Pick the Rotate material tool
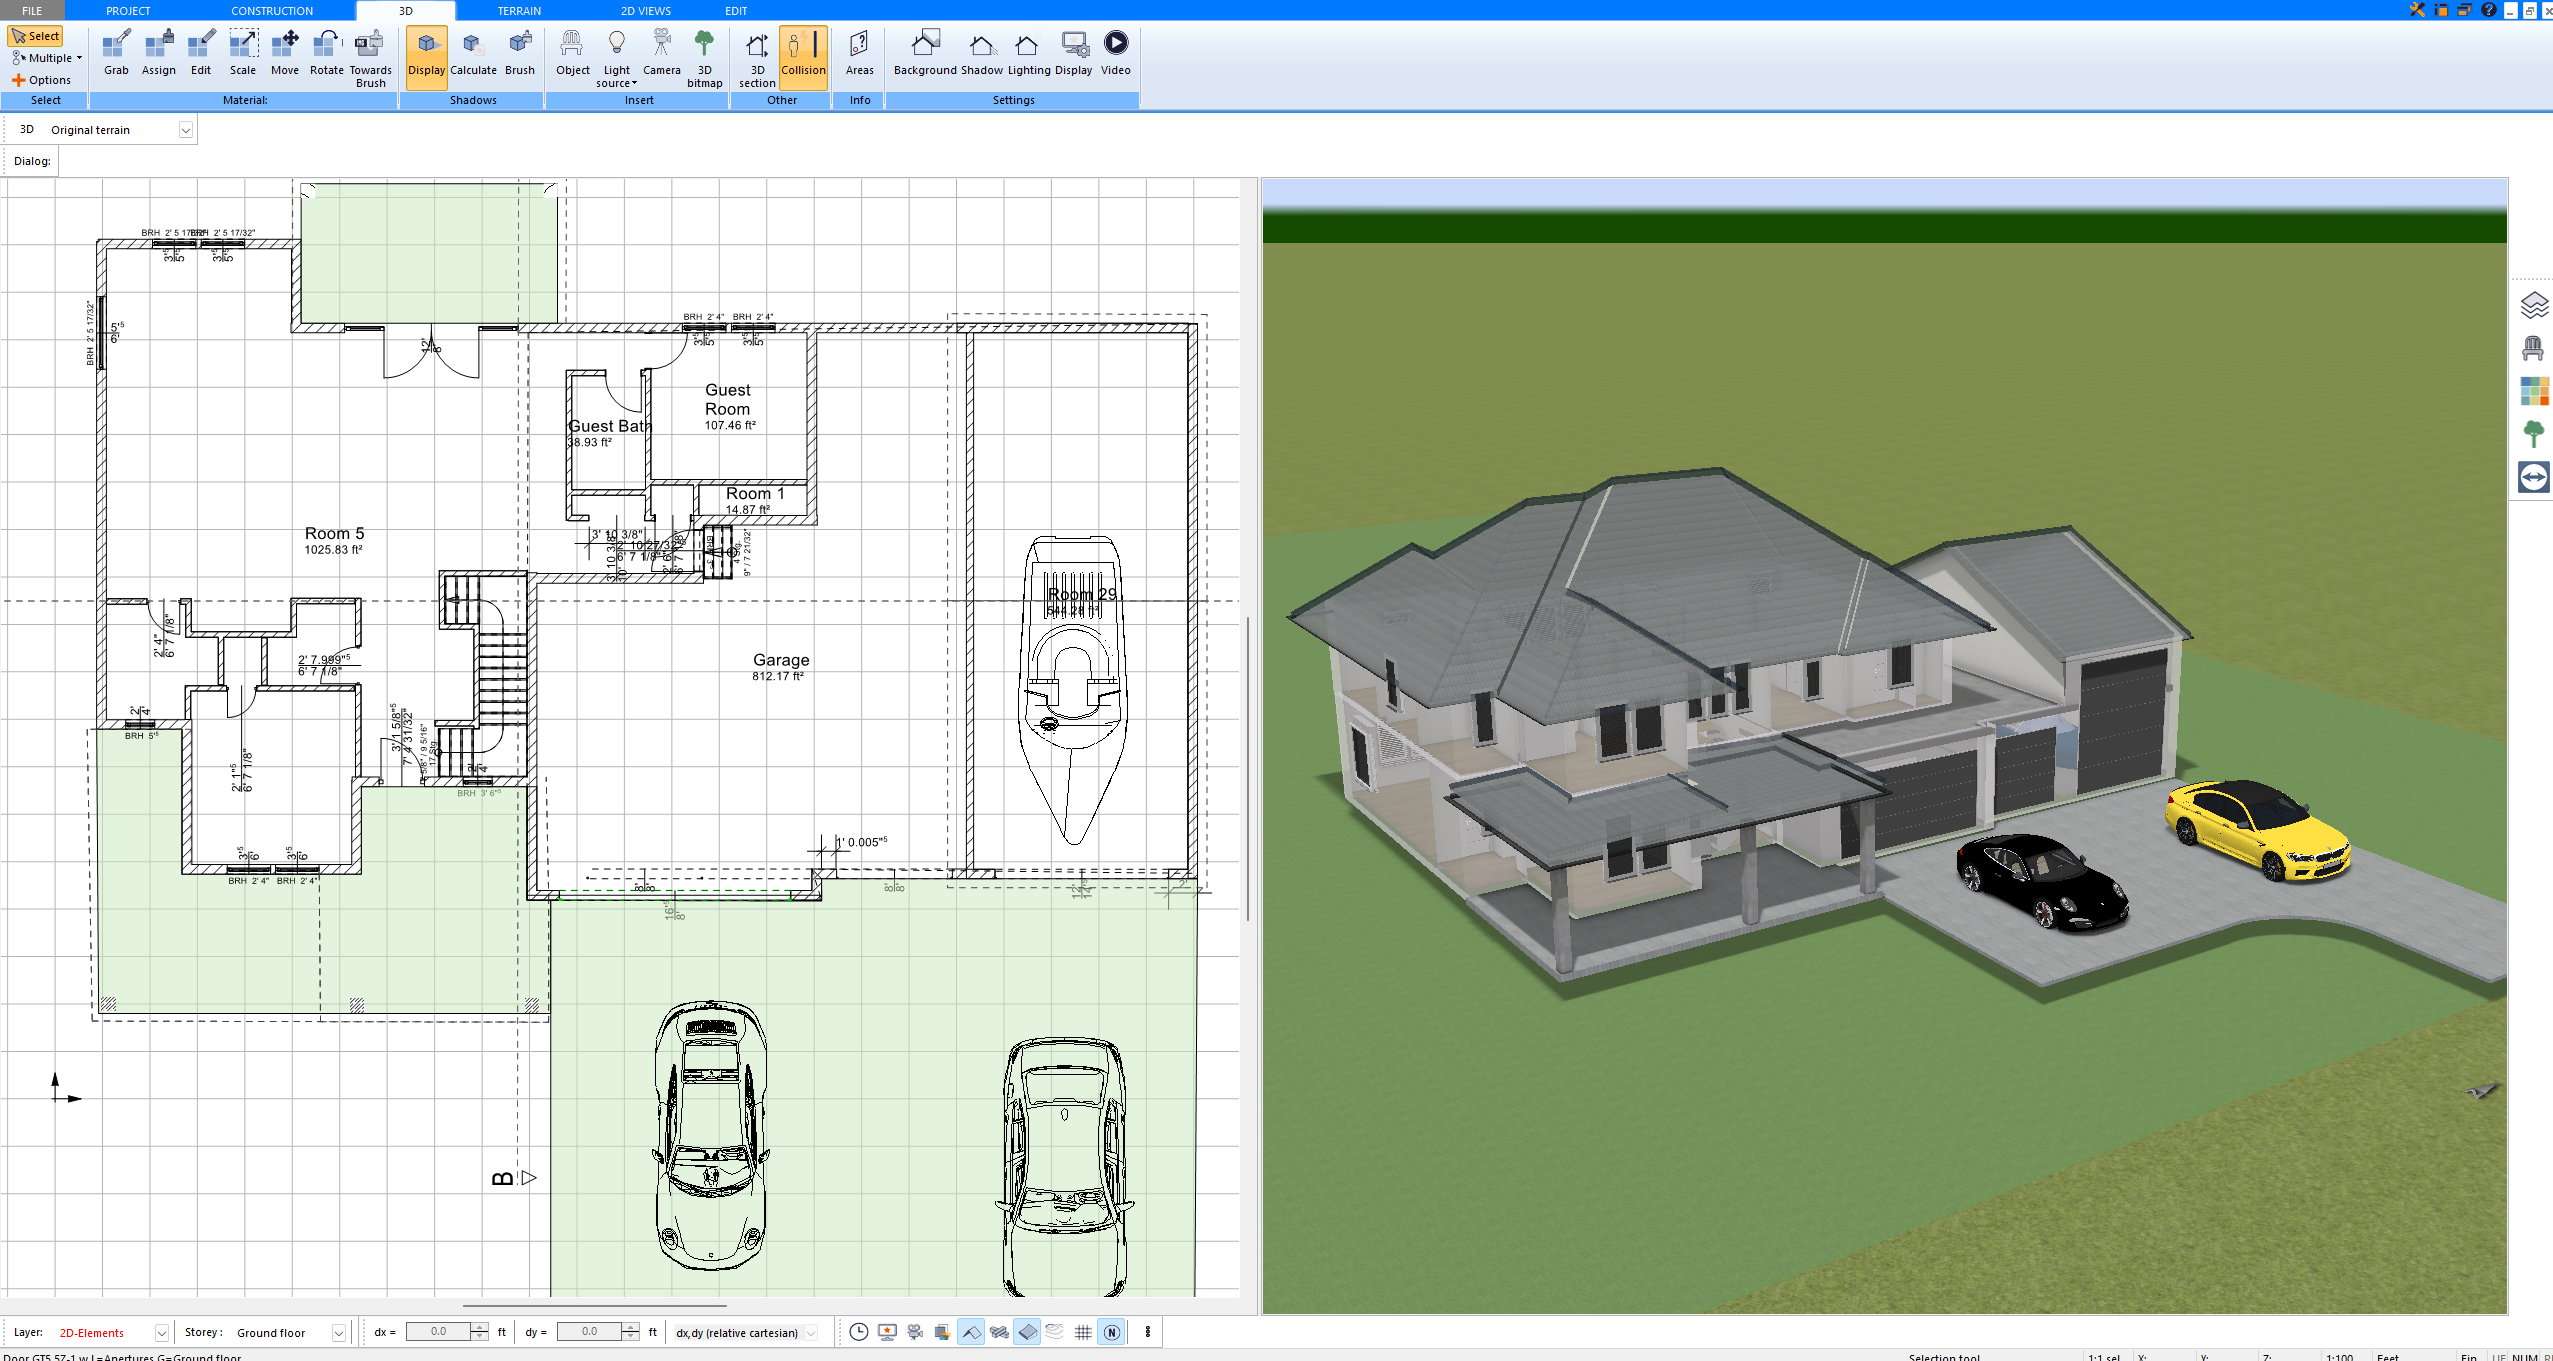Image resolution: width=2553 pixels, height=1361 pixels. coord(326,53)
